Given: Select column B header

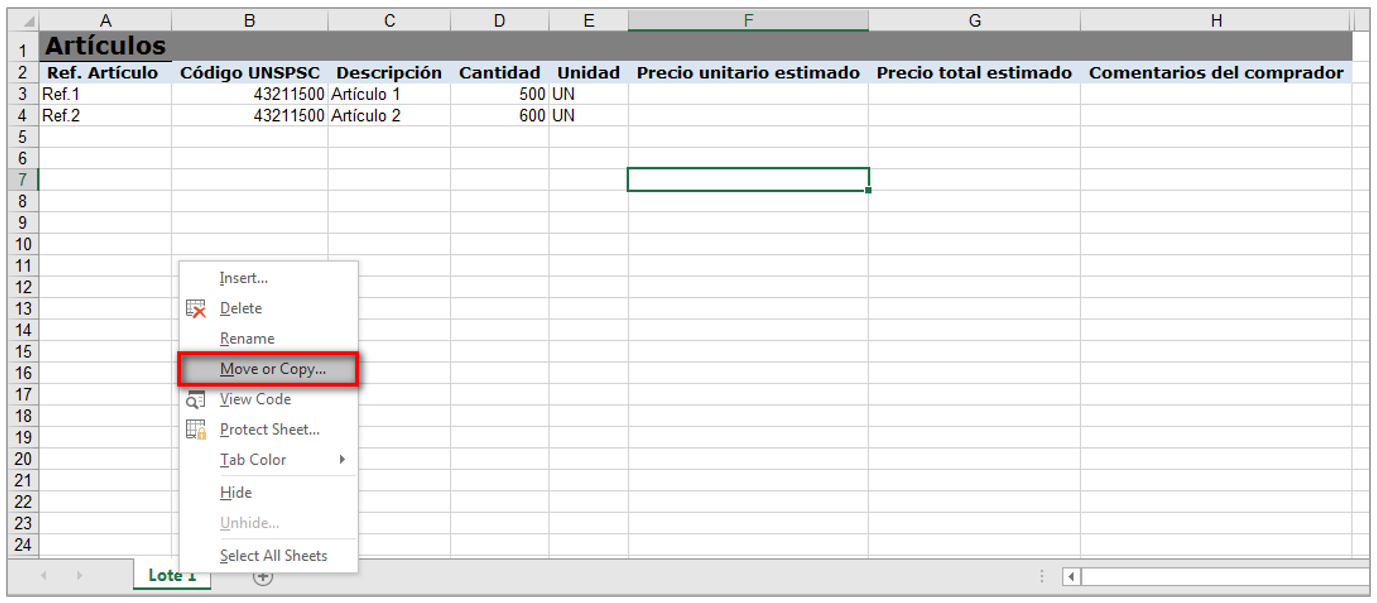Looking at the screenshot, I should 250,20.
